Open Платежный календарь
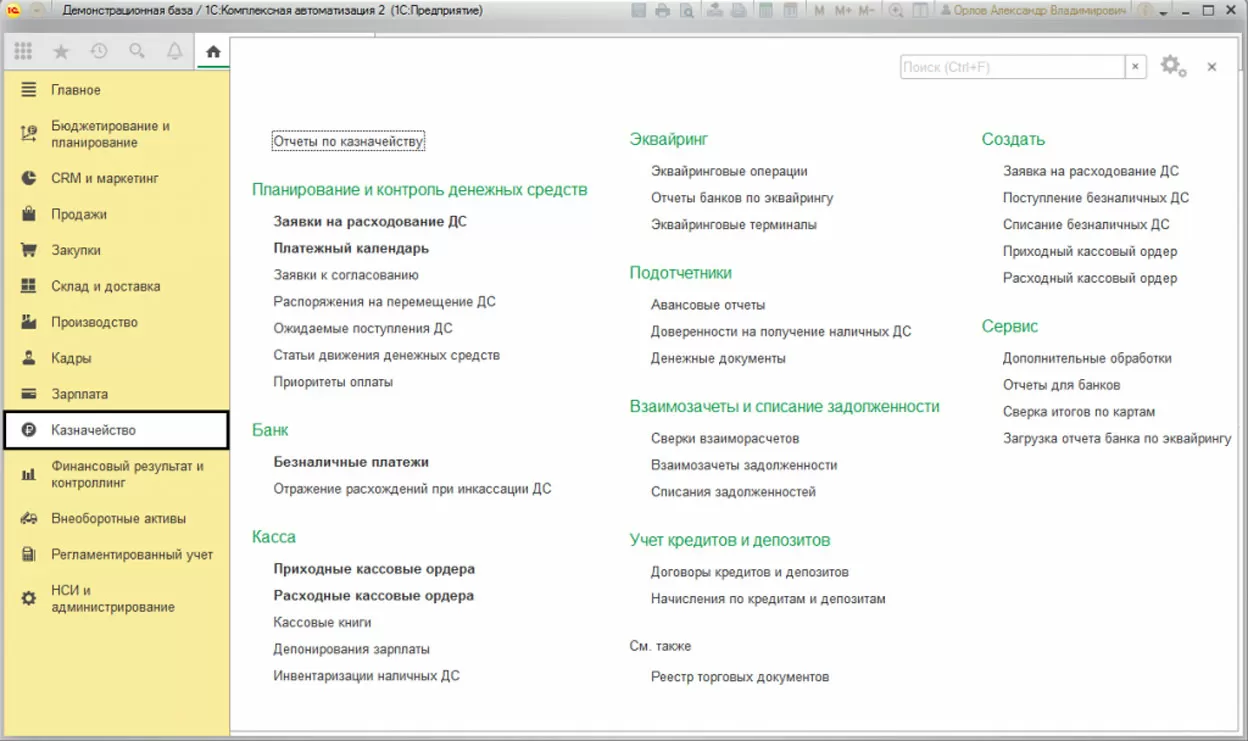 pos(351,248)
